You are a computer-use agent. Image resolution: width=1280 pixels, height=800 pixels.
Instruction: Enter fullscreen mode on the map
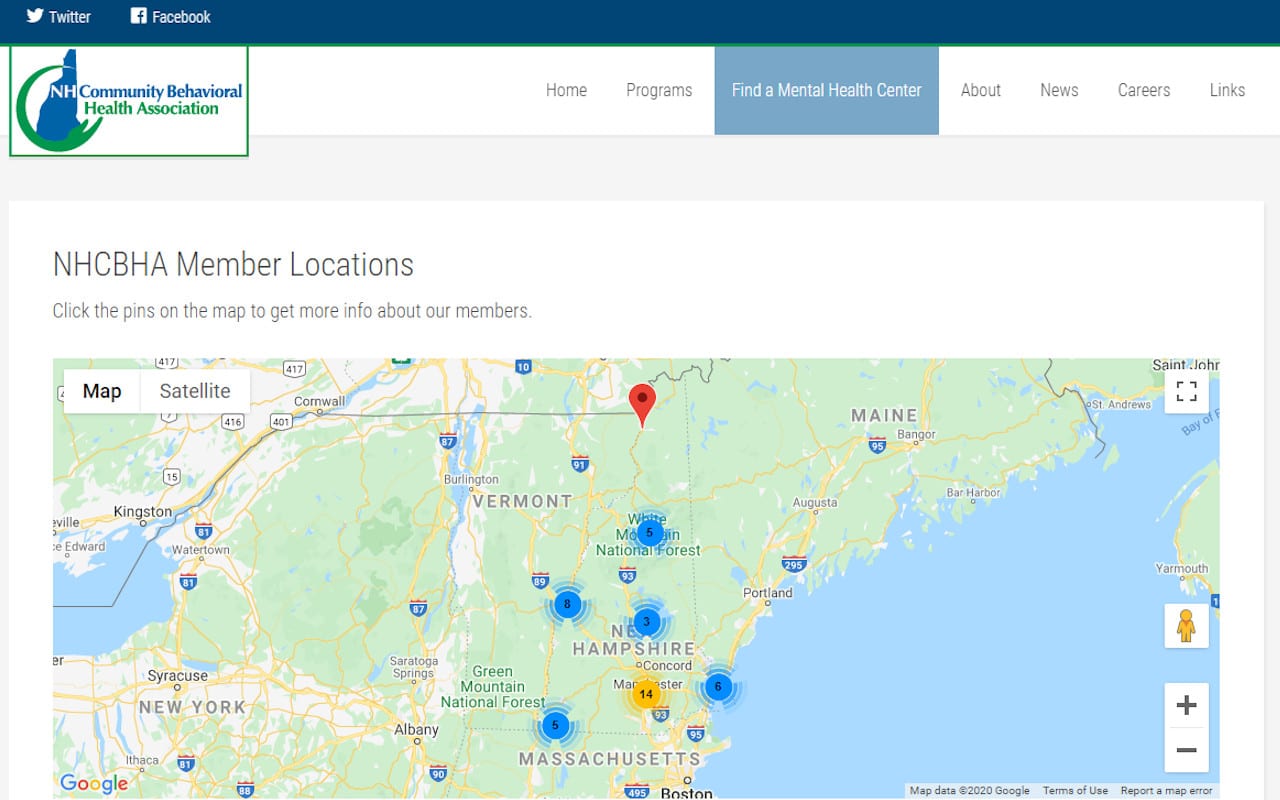coord(1186,391)
